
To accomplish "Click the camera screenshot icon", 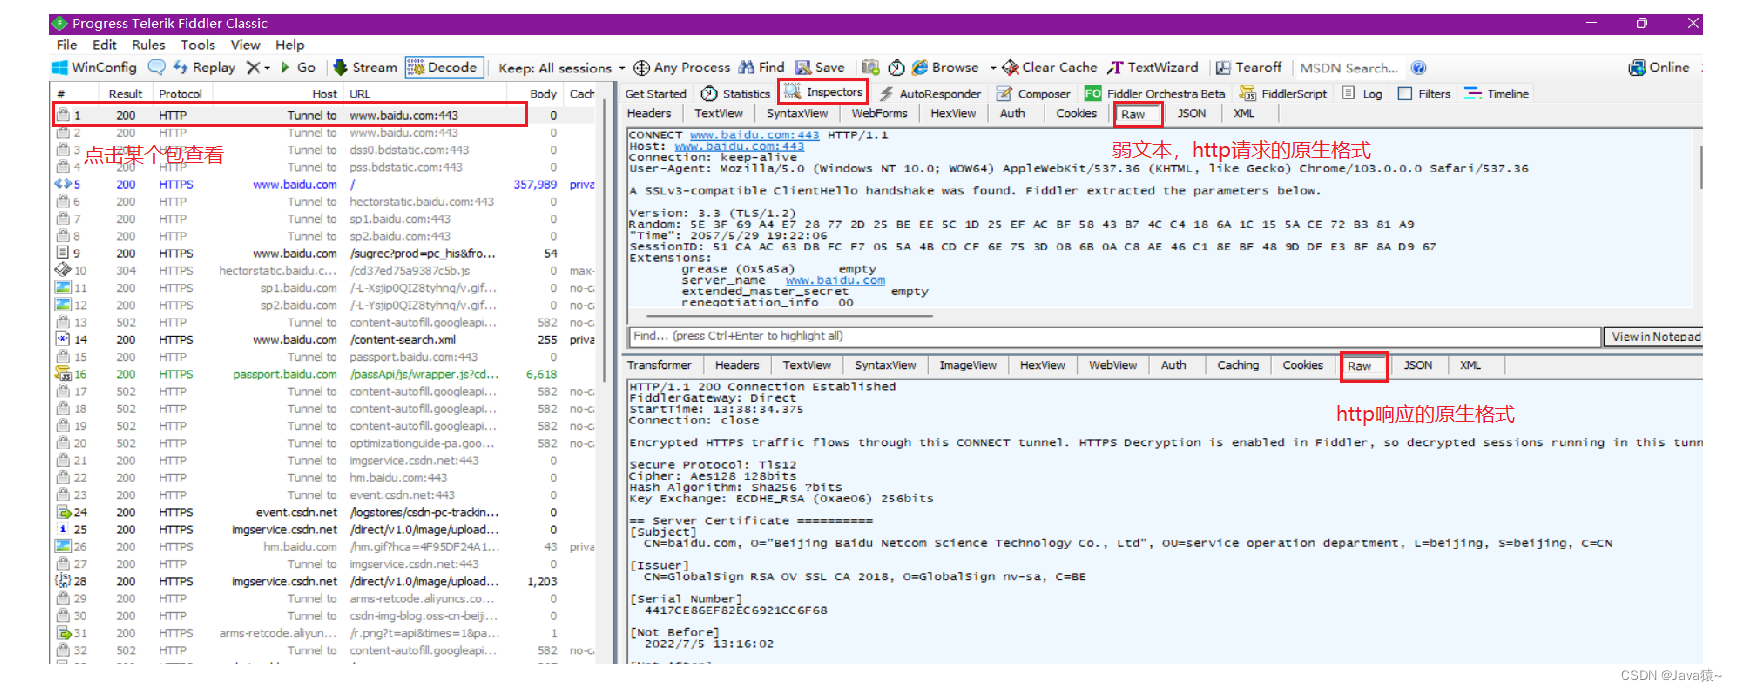I will 870,67.
